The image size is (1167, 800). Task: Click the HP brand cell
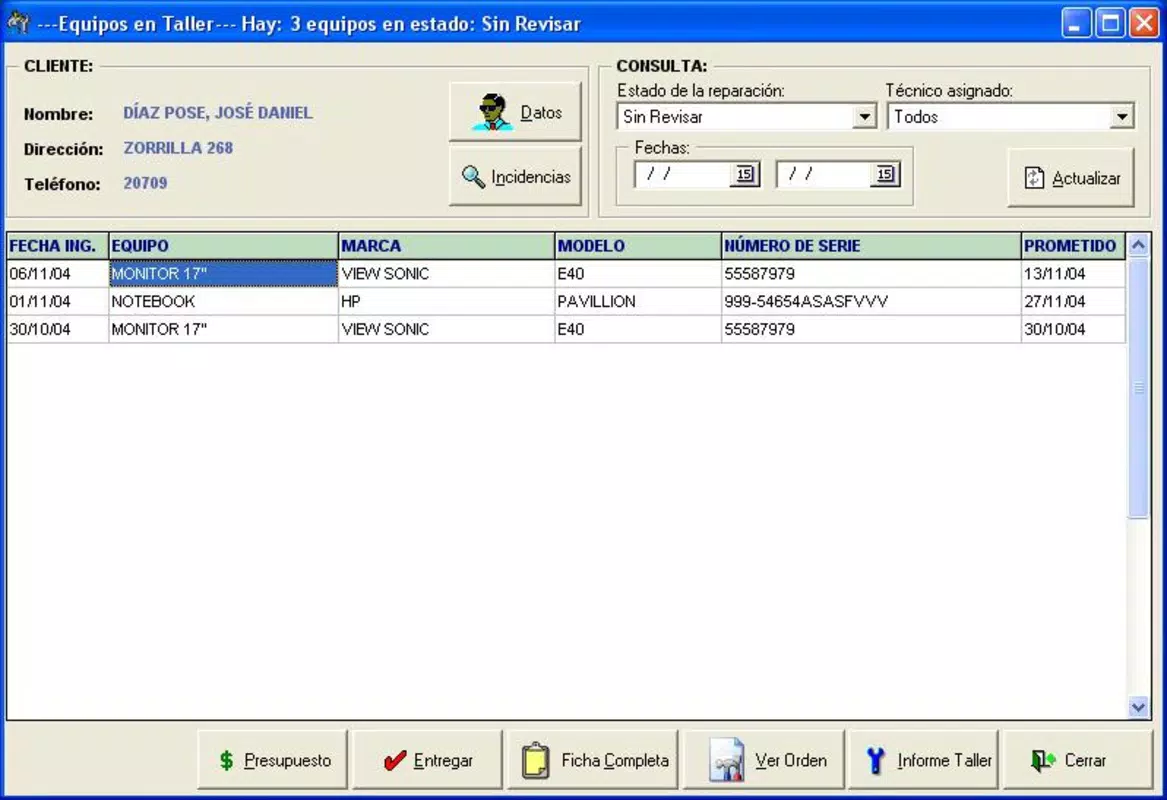point(447,301)
